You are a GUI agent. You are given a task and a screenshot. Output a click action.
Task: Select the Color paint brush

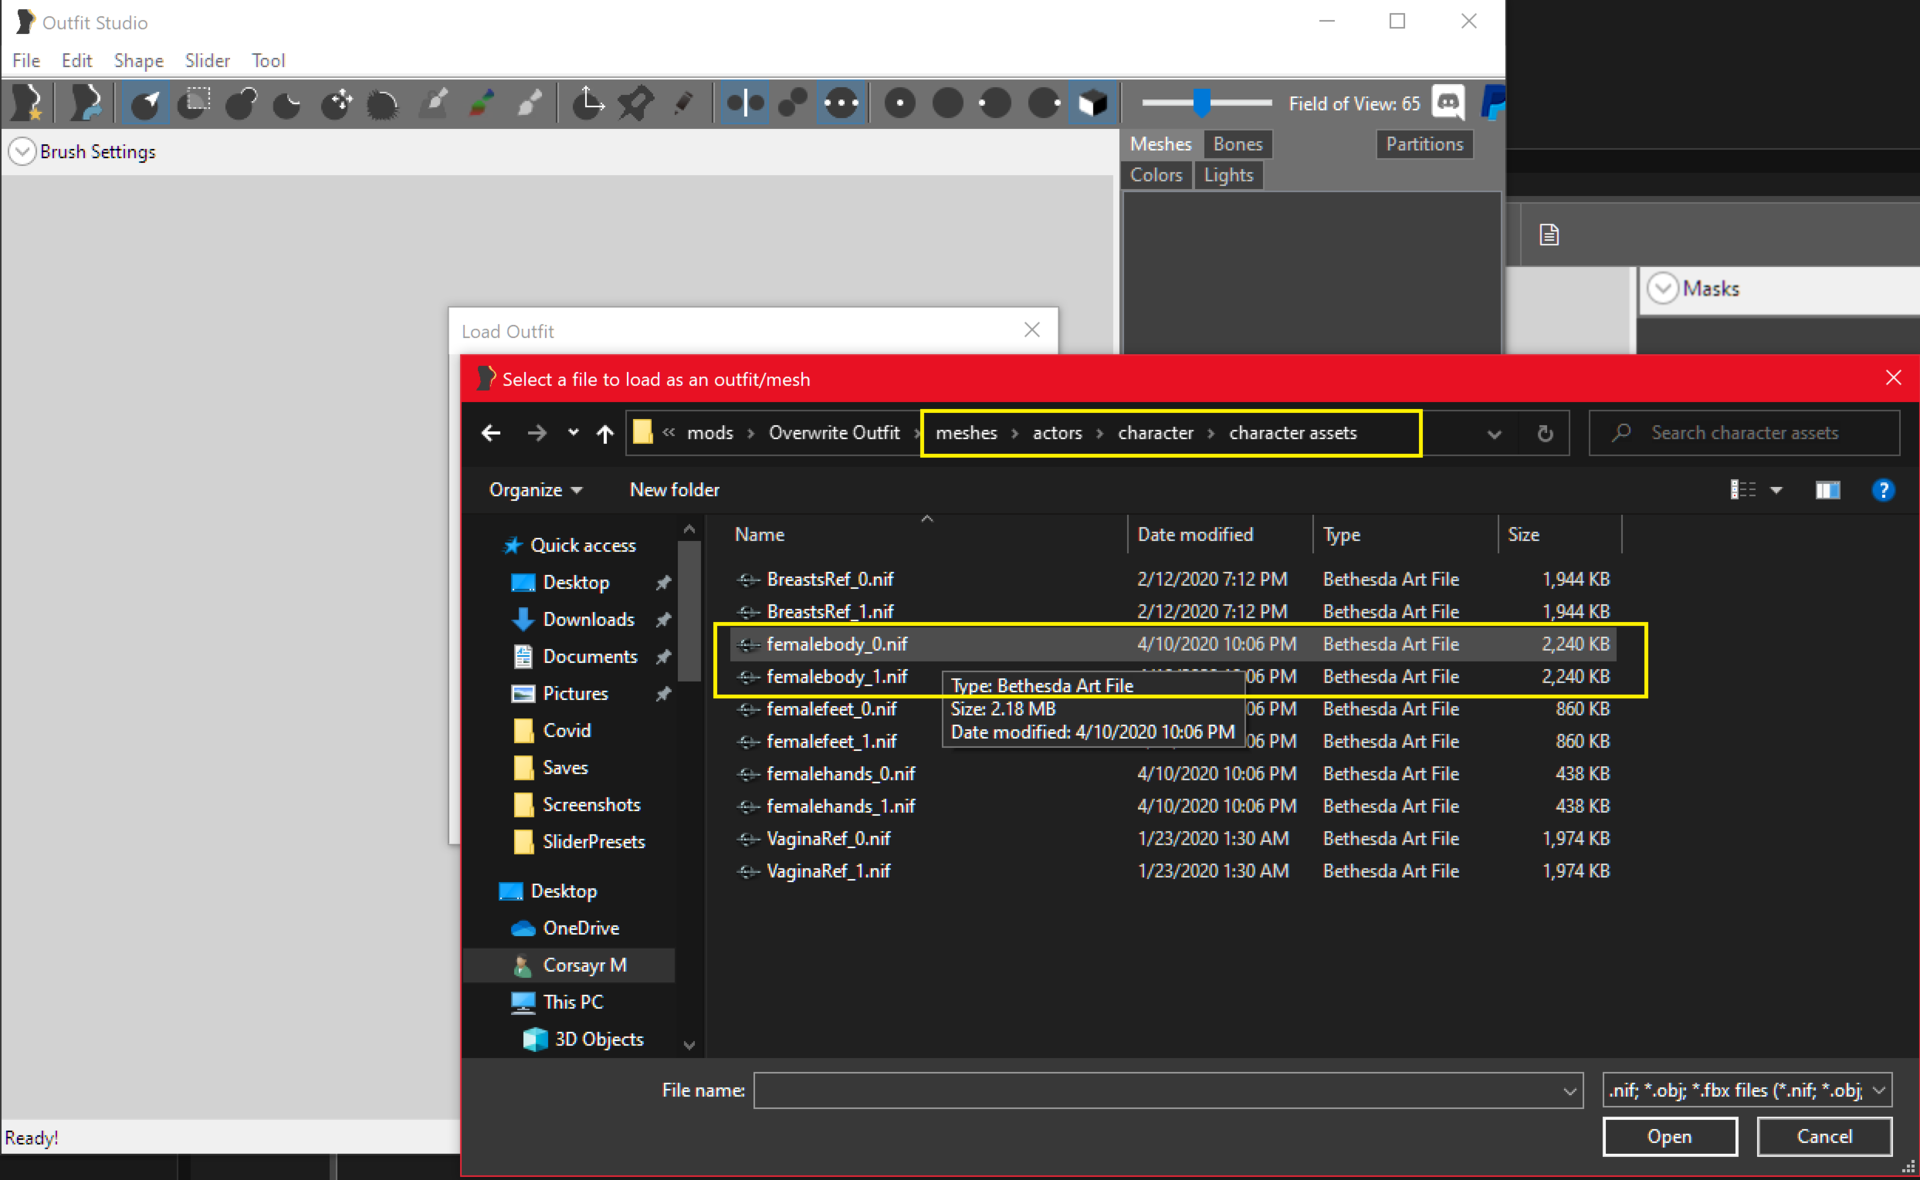(482, 103)
